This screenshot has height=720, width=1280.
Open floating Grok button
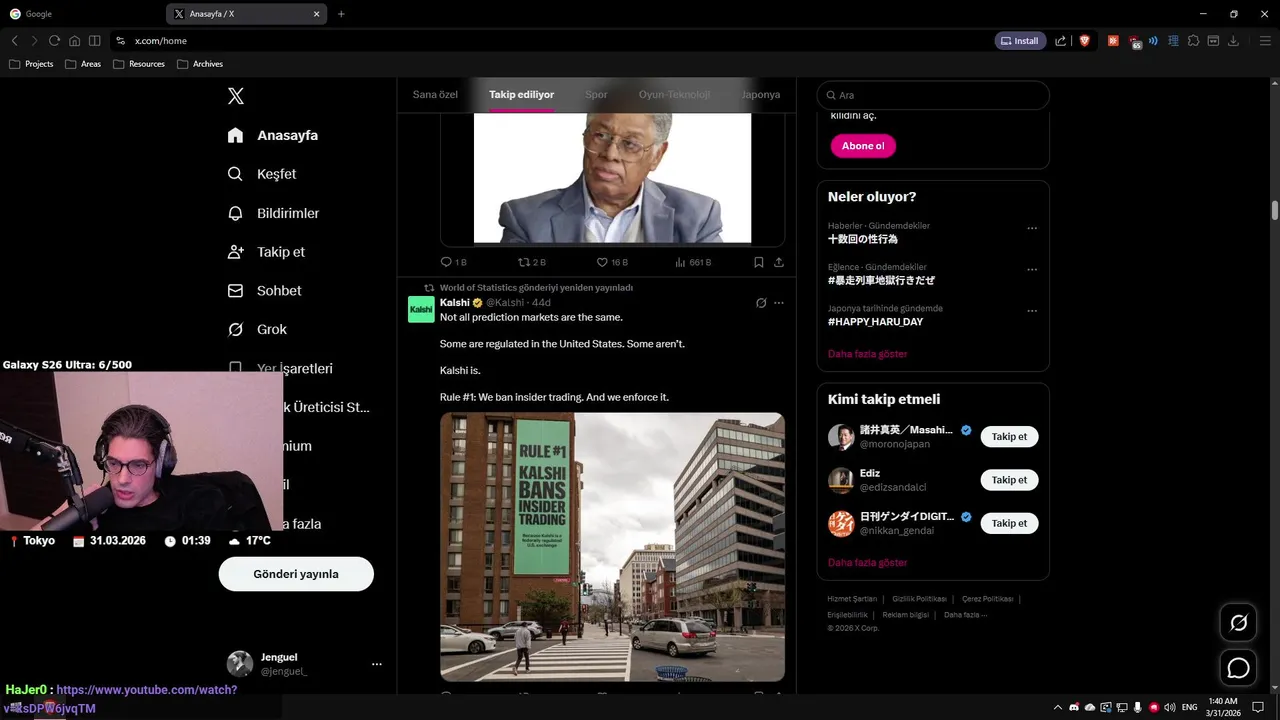[1238, 623]
